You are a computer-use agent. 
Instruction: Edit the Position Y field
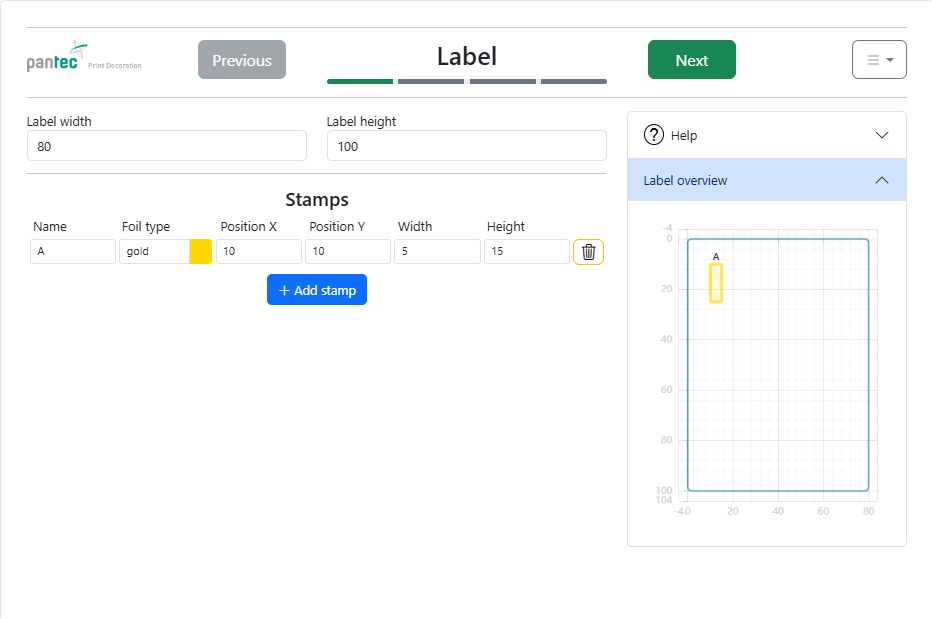pos(348,252)
